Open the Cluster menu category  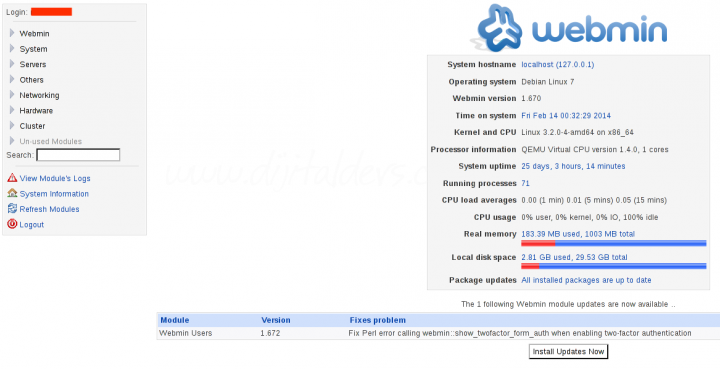[x=32, y=126]
